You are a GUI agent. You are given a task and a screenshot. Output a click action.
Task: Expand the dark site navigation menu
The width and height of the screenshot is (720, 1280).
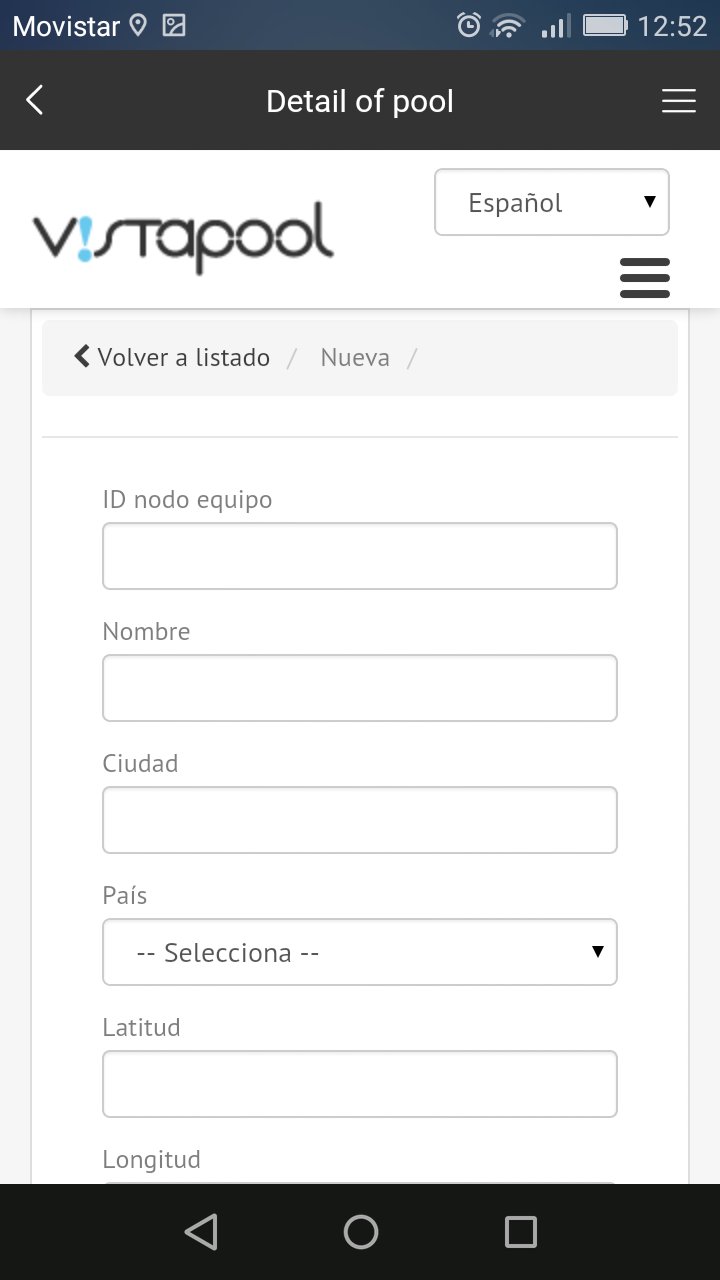[x=645, y=277]
